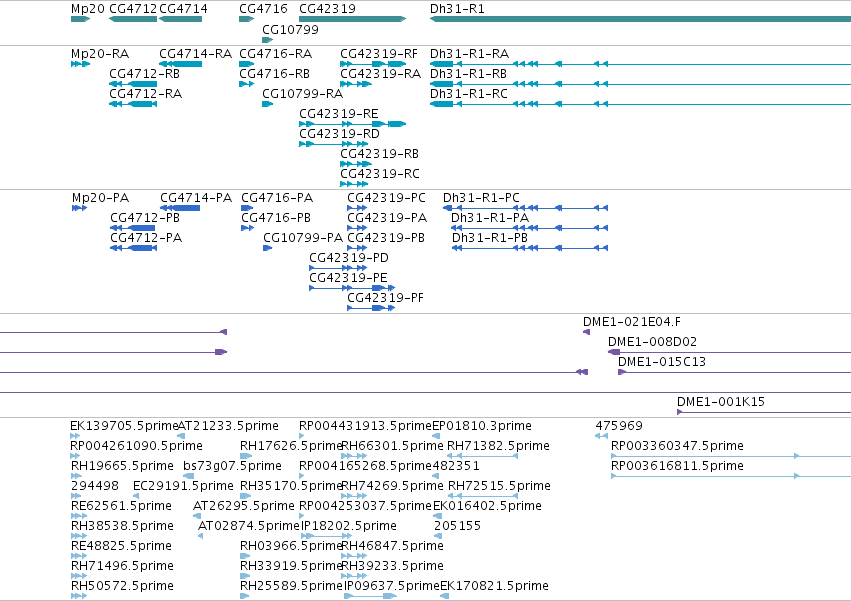Click protein CG42319-PD label
The image size is (851, 601).
pyautogui.click(x=349, y=258)
